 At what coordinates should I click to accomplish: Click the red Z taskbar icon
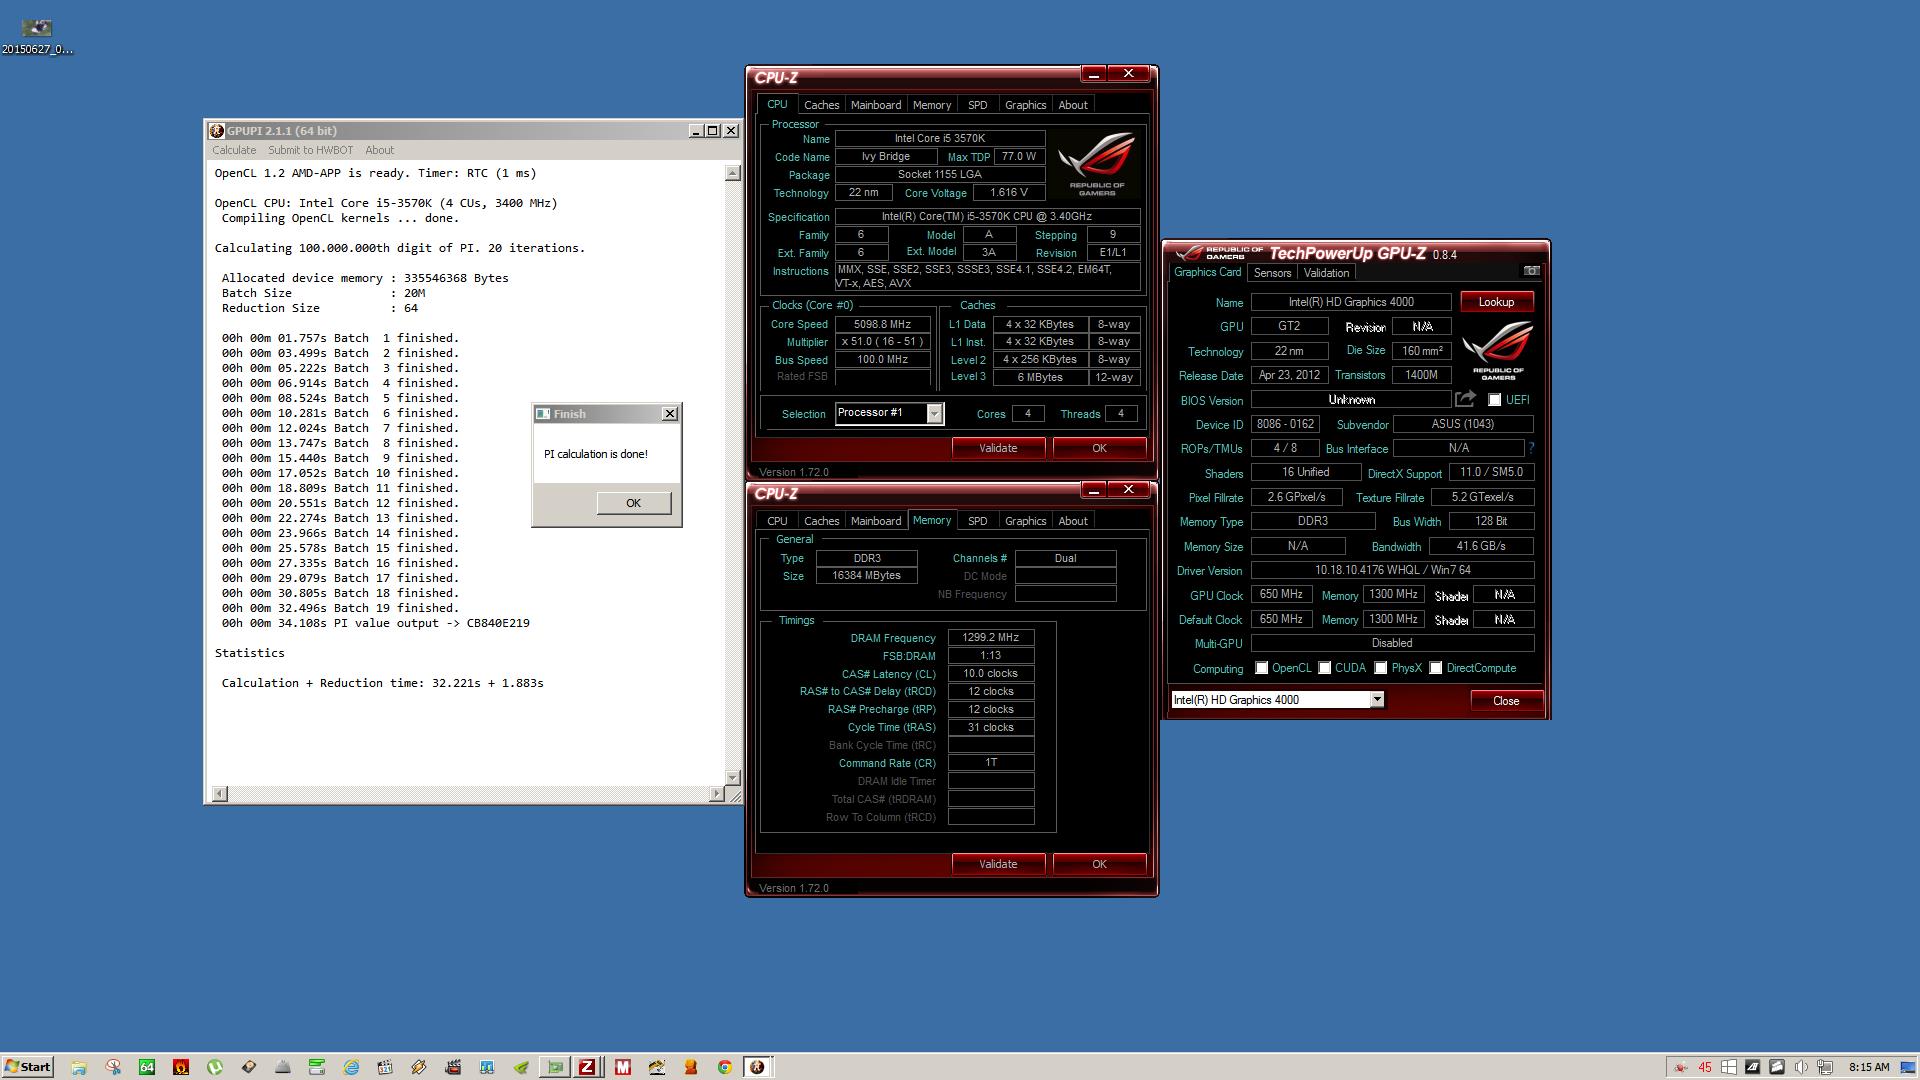click(587, 1067)
